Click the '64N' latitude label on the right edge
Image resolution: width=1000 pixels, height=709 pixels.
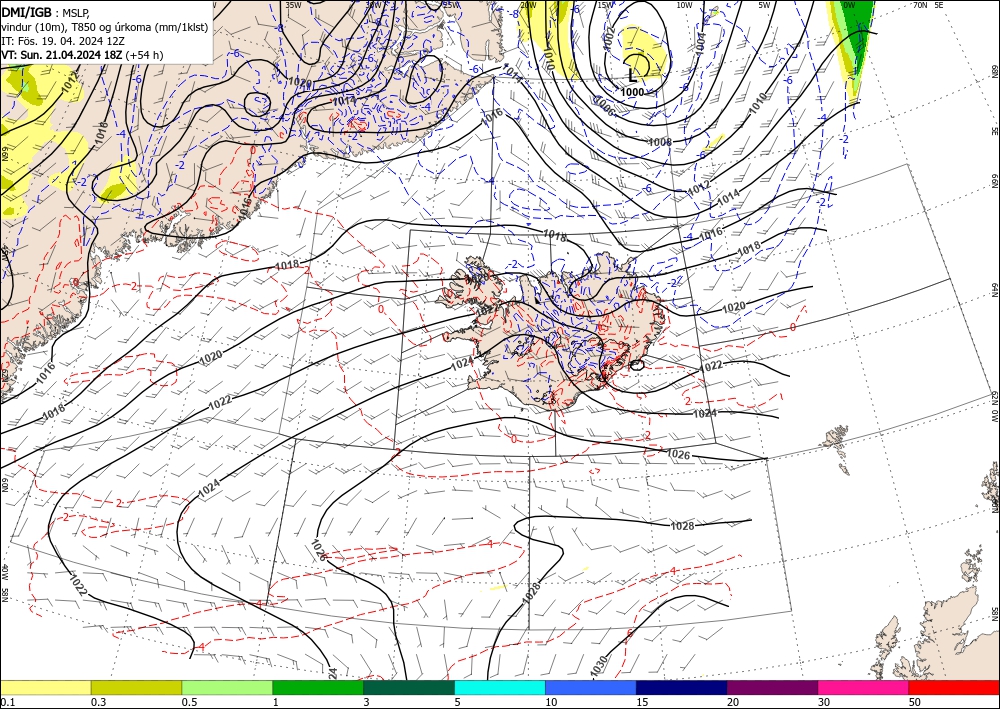[994, 290]
